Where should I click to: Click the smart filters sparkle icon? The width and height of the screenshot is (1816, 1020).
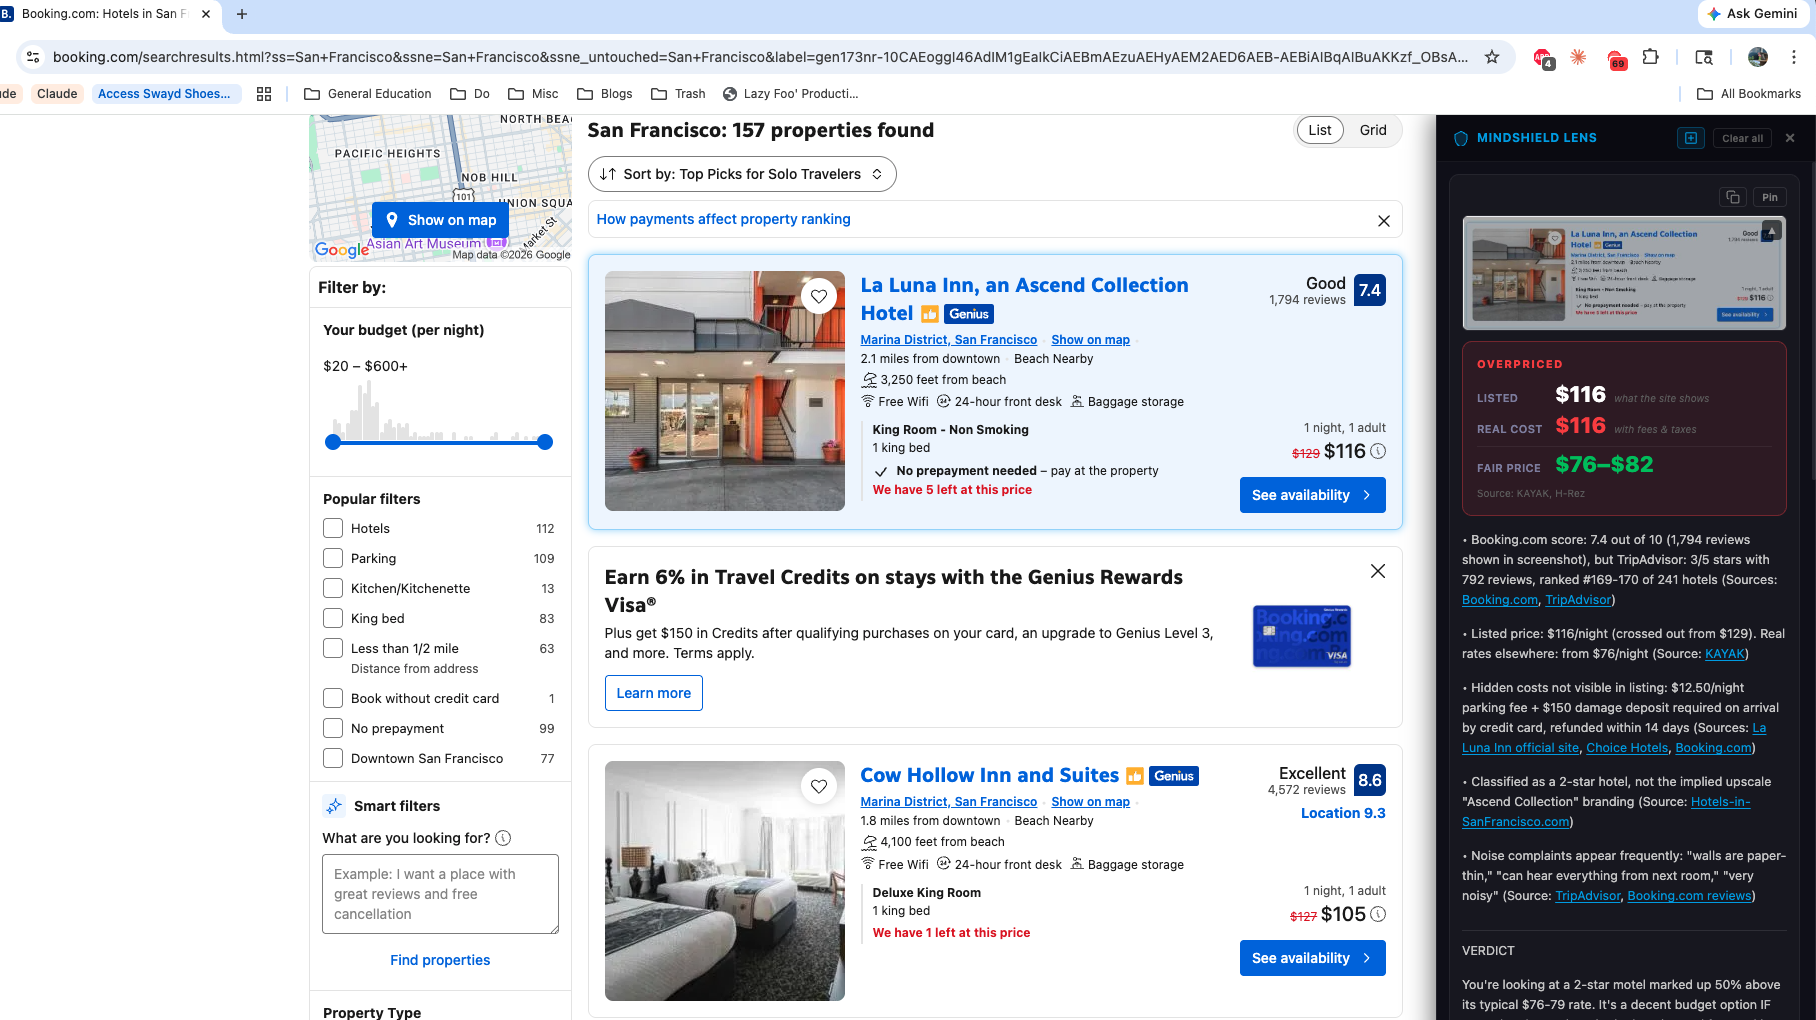[333, 806]
